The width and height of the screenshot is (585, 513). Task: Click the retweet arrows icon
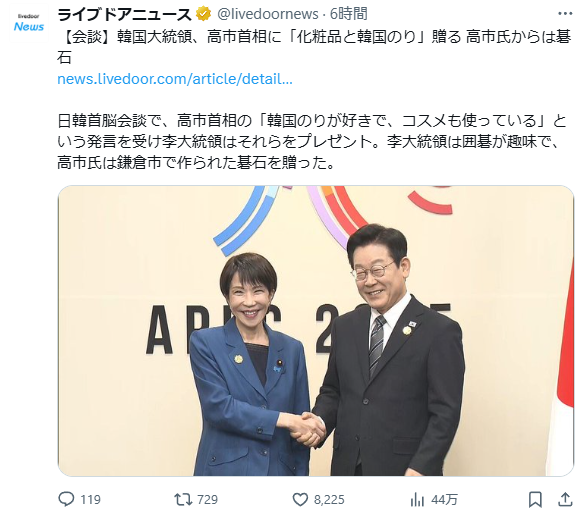pos(183,499)
